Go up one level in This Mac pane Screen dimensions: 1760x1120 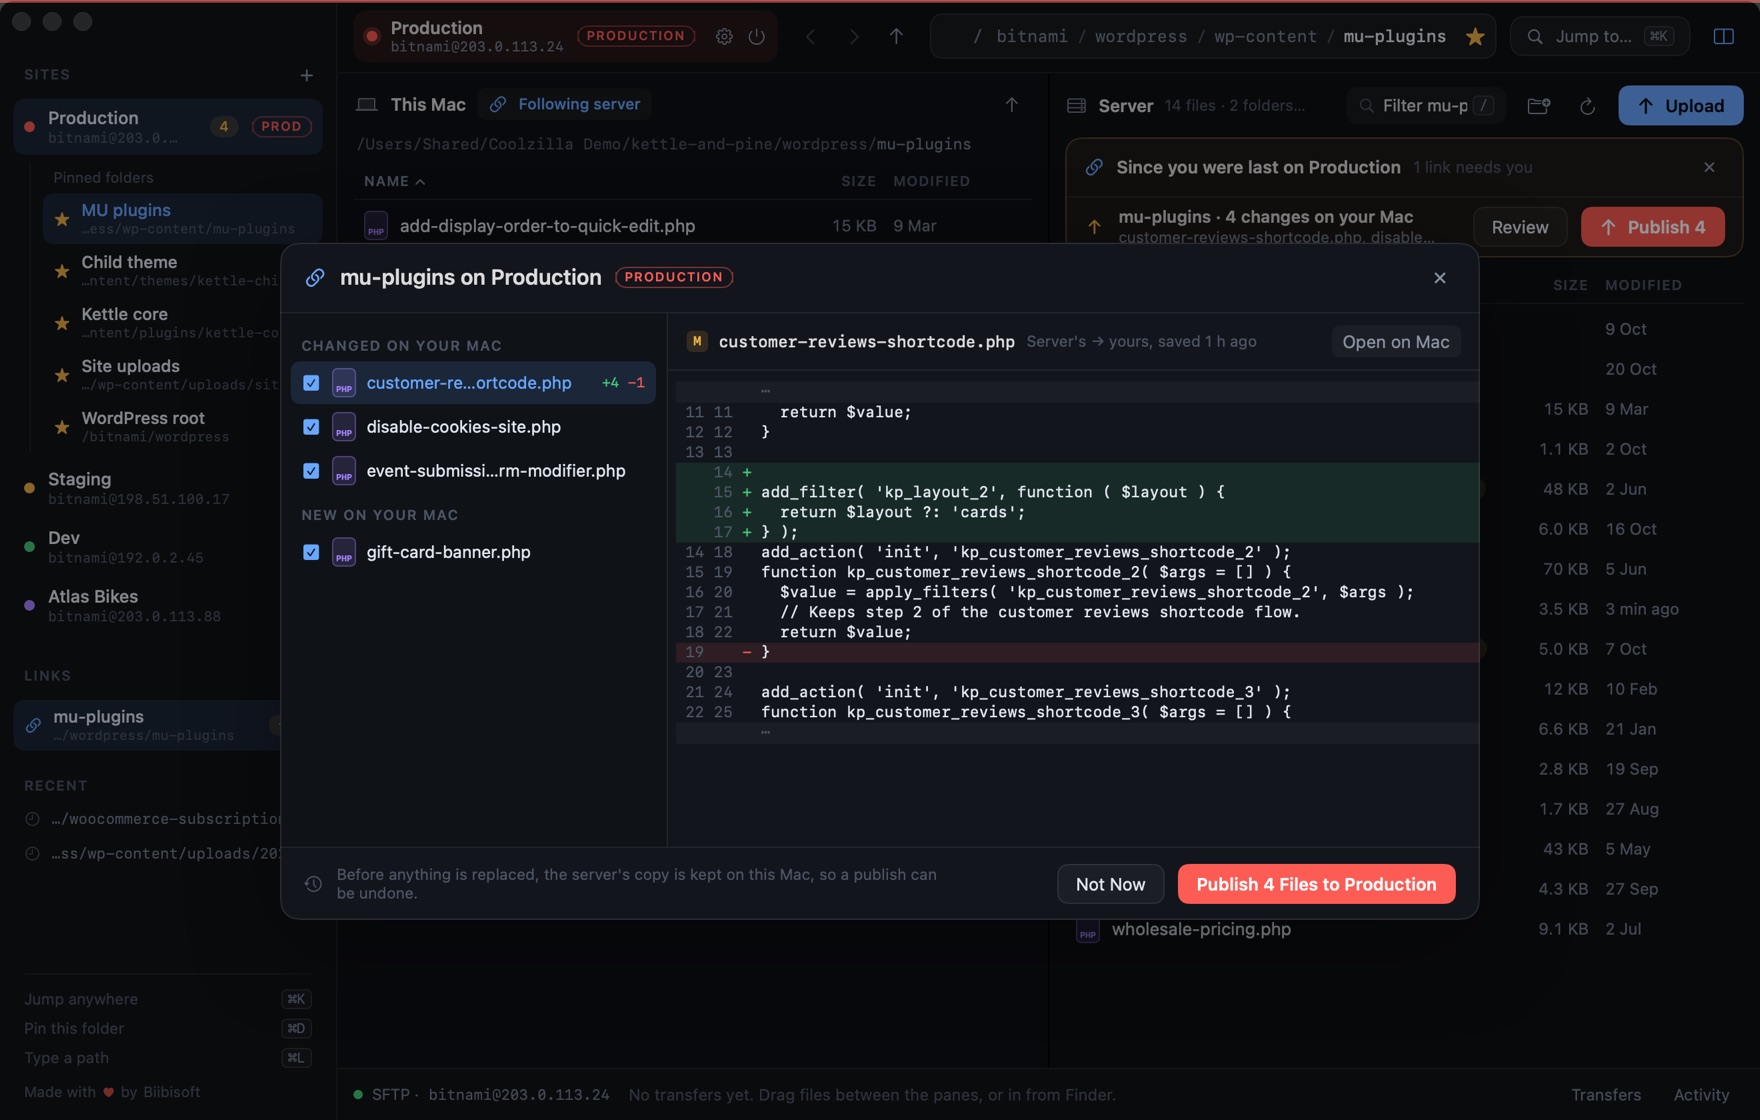[x=1011, y=104]
